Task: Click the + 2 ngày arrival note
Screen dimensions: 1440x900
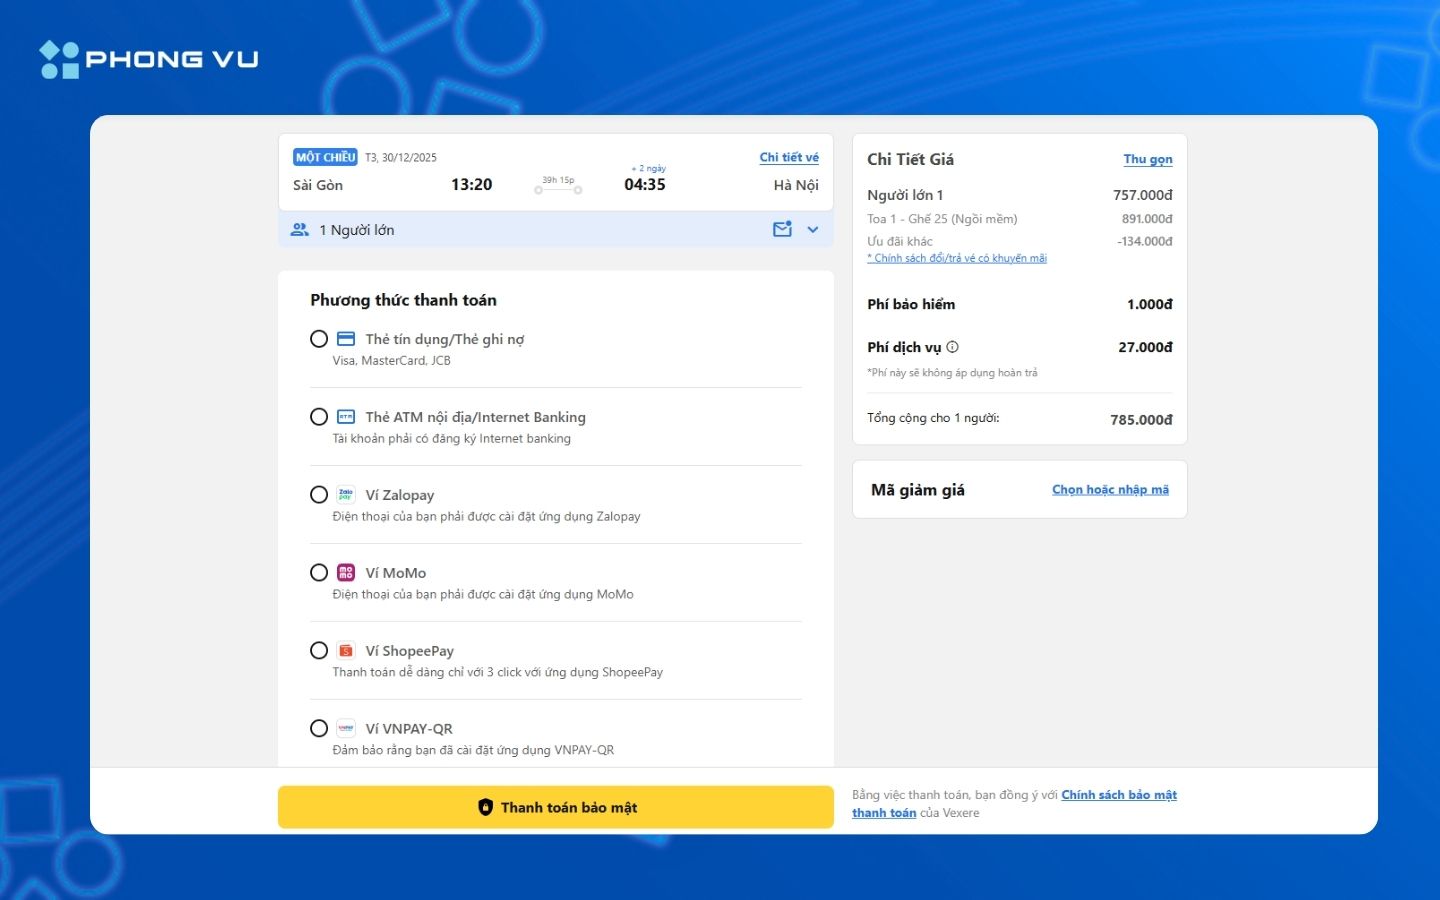Action: click(648, 168)
